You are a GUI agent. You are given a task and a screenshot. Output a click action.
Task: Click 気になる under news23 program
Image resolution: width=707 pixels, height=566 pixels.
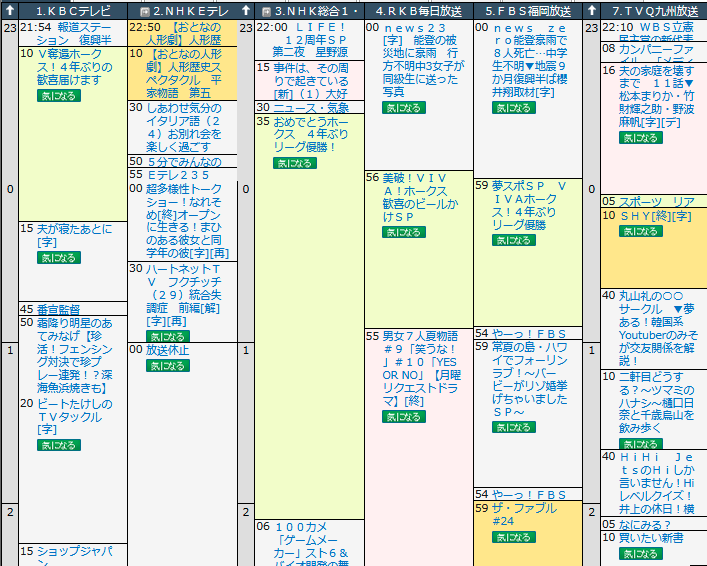(404, 108)
